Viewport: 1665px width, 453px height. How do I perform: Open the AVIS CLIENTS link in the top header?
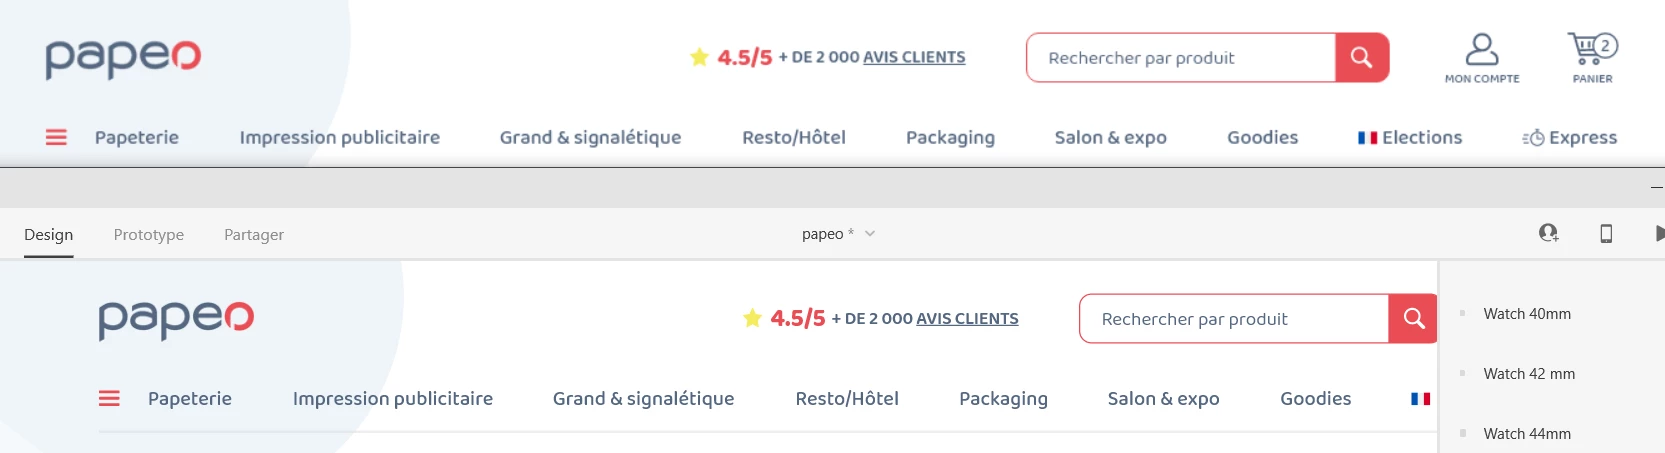coord(914,57)
